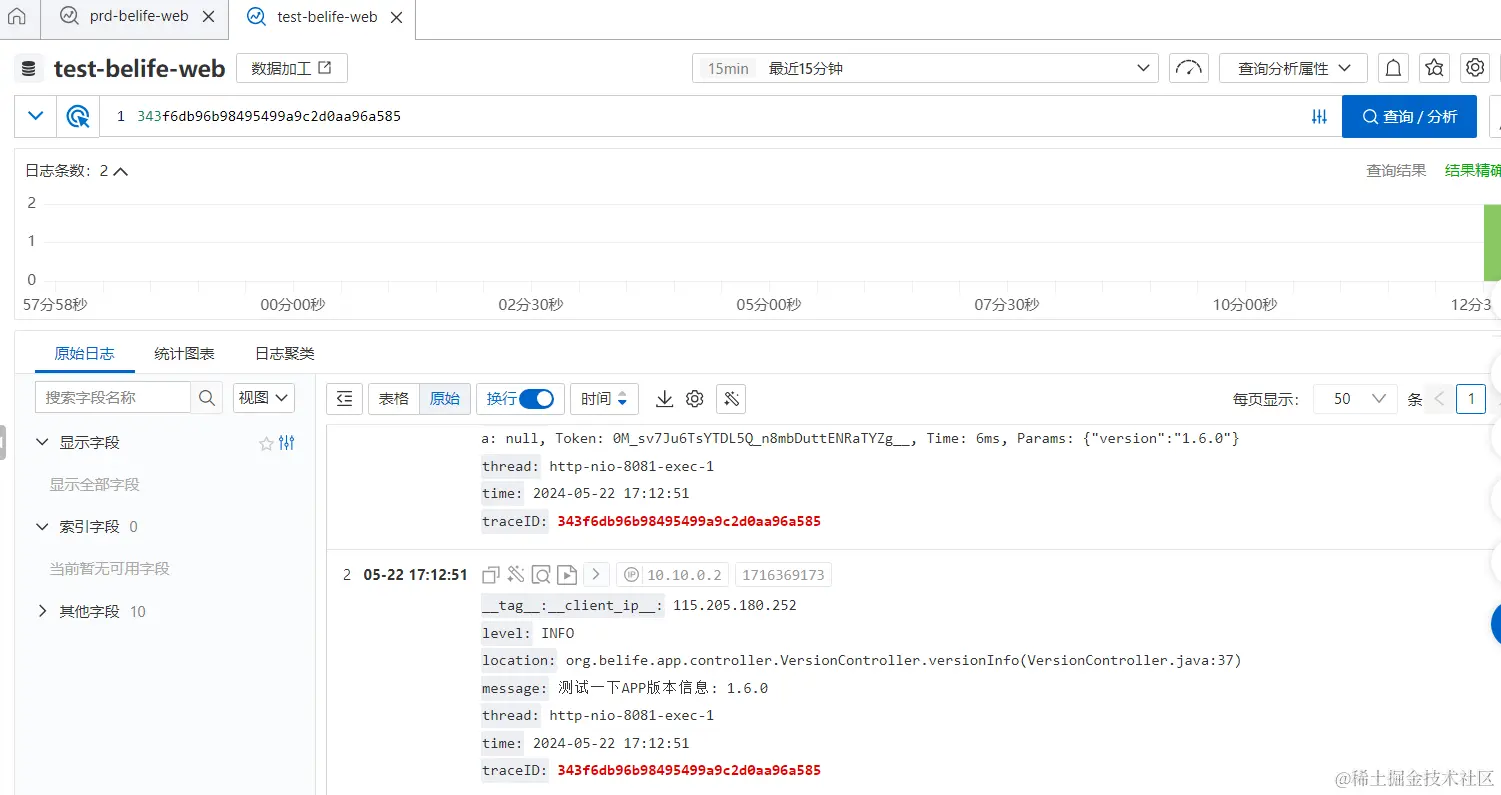Go to the home tab icon

coord(17,17)
